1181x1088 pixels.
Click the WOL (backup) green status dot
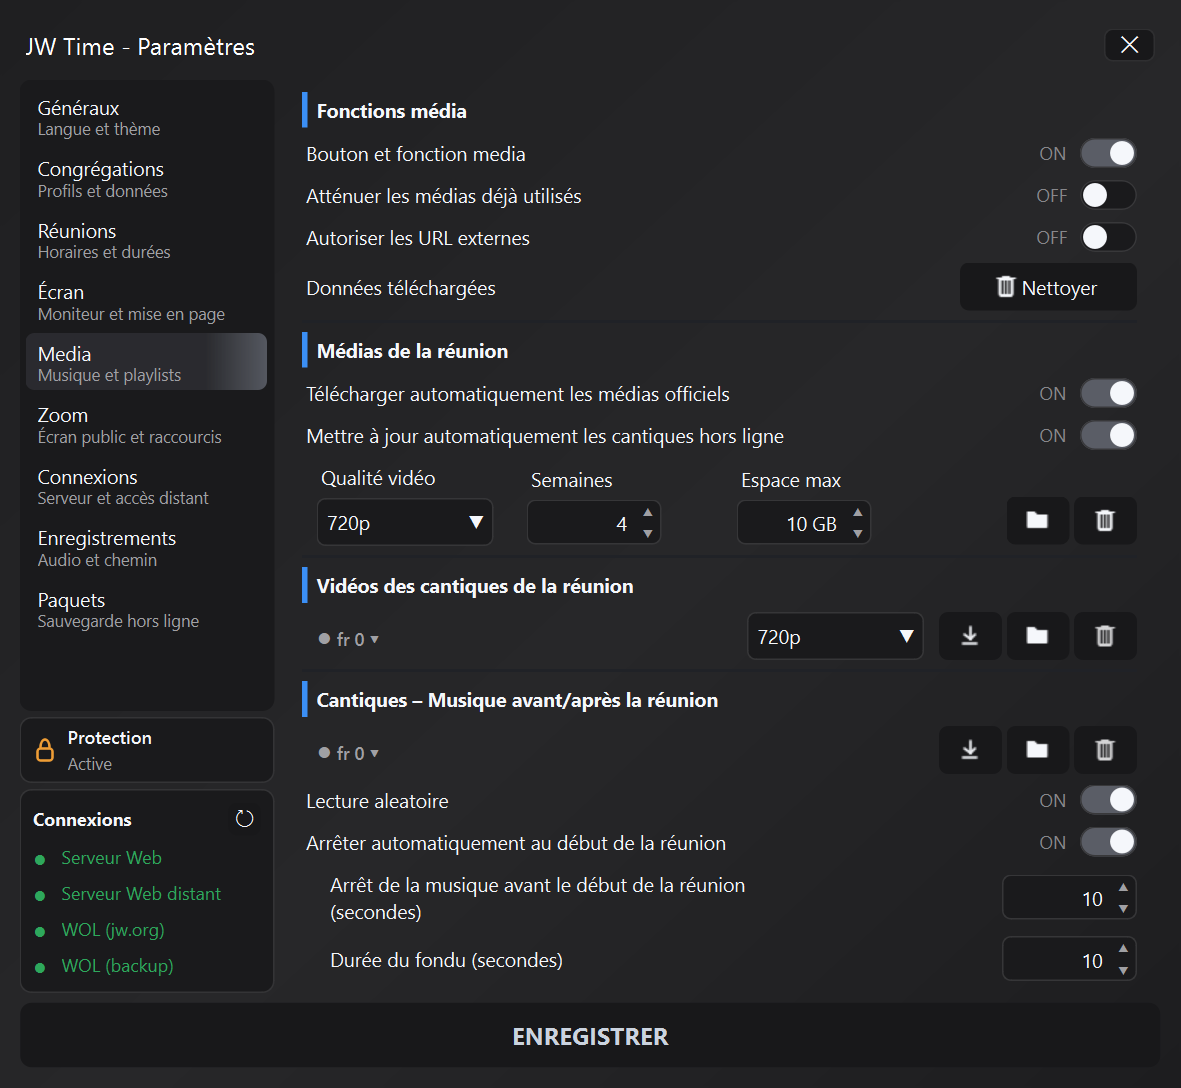point(41,968)
